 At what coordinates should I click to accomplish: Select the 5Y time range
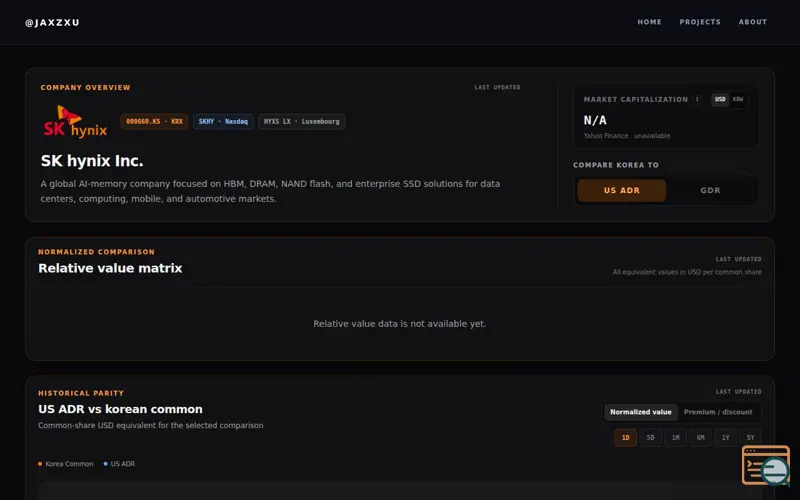(x=751, y=438)
